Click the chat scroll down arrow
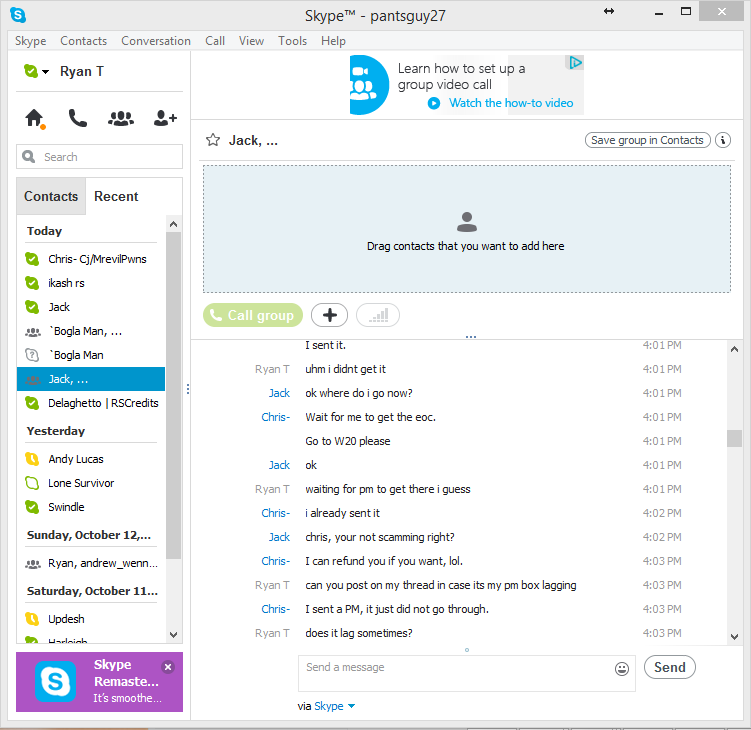This screenshot has height=730, width=751. (x=734, y=637)
